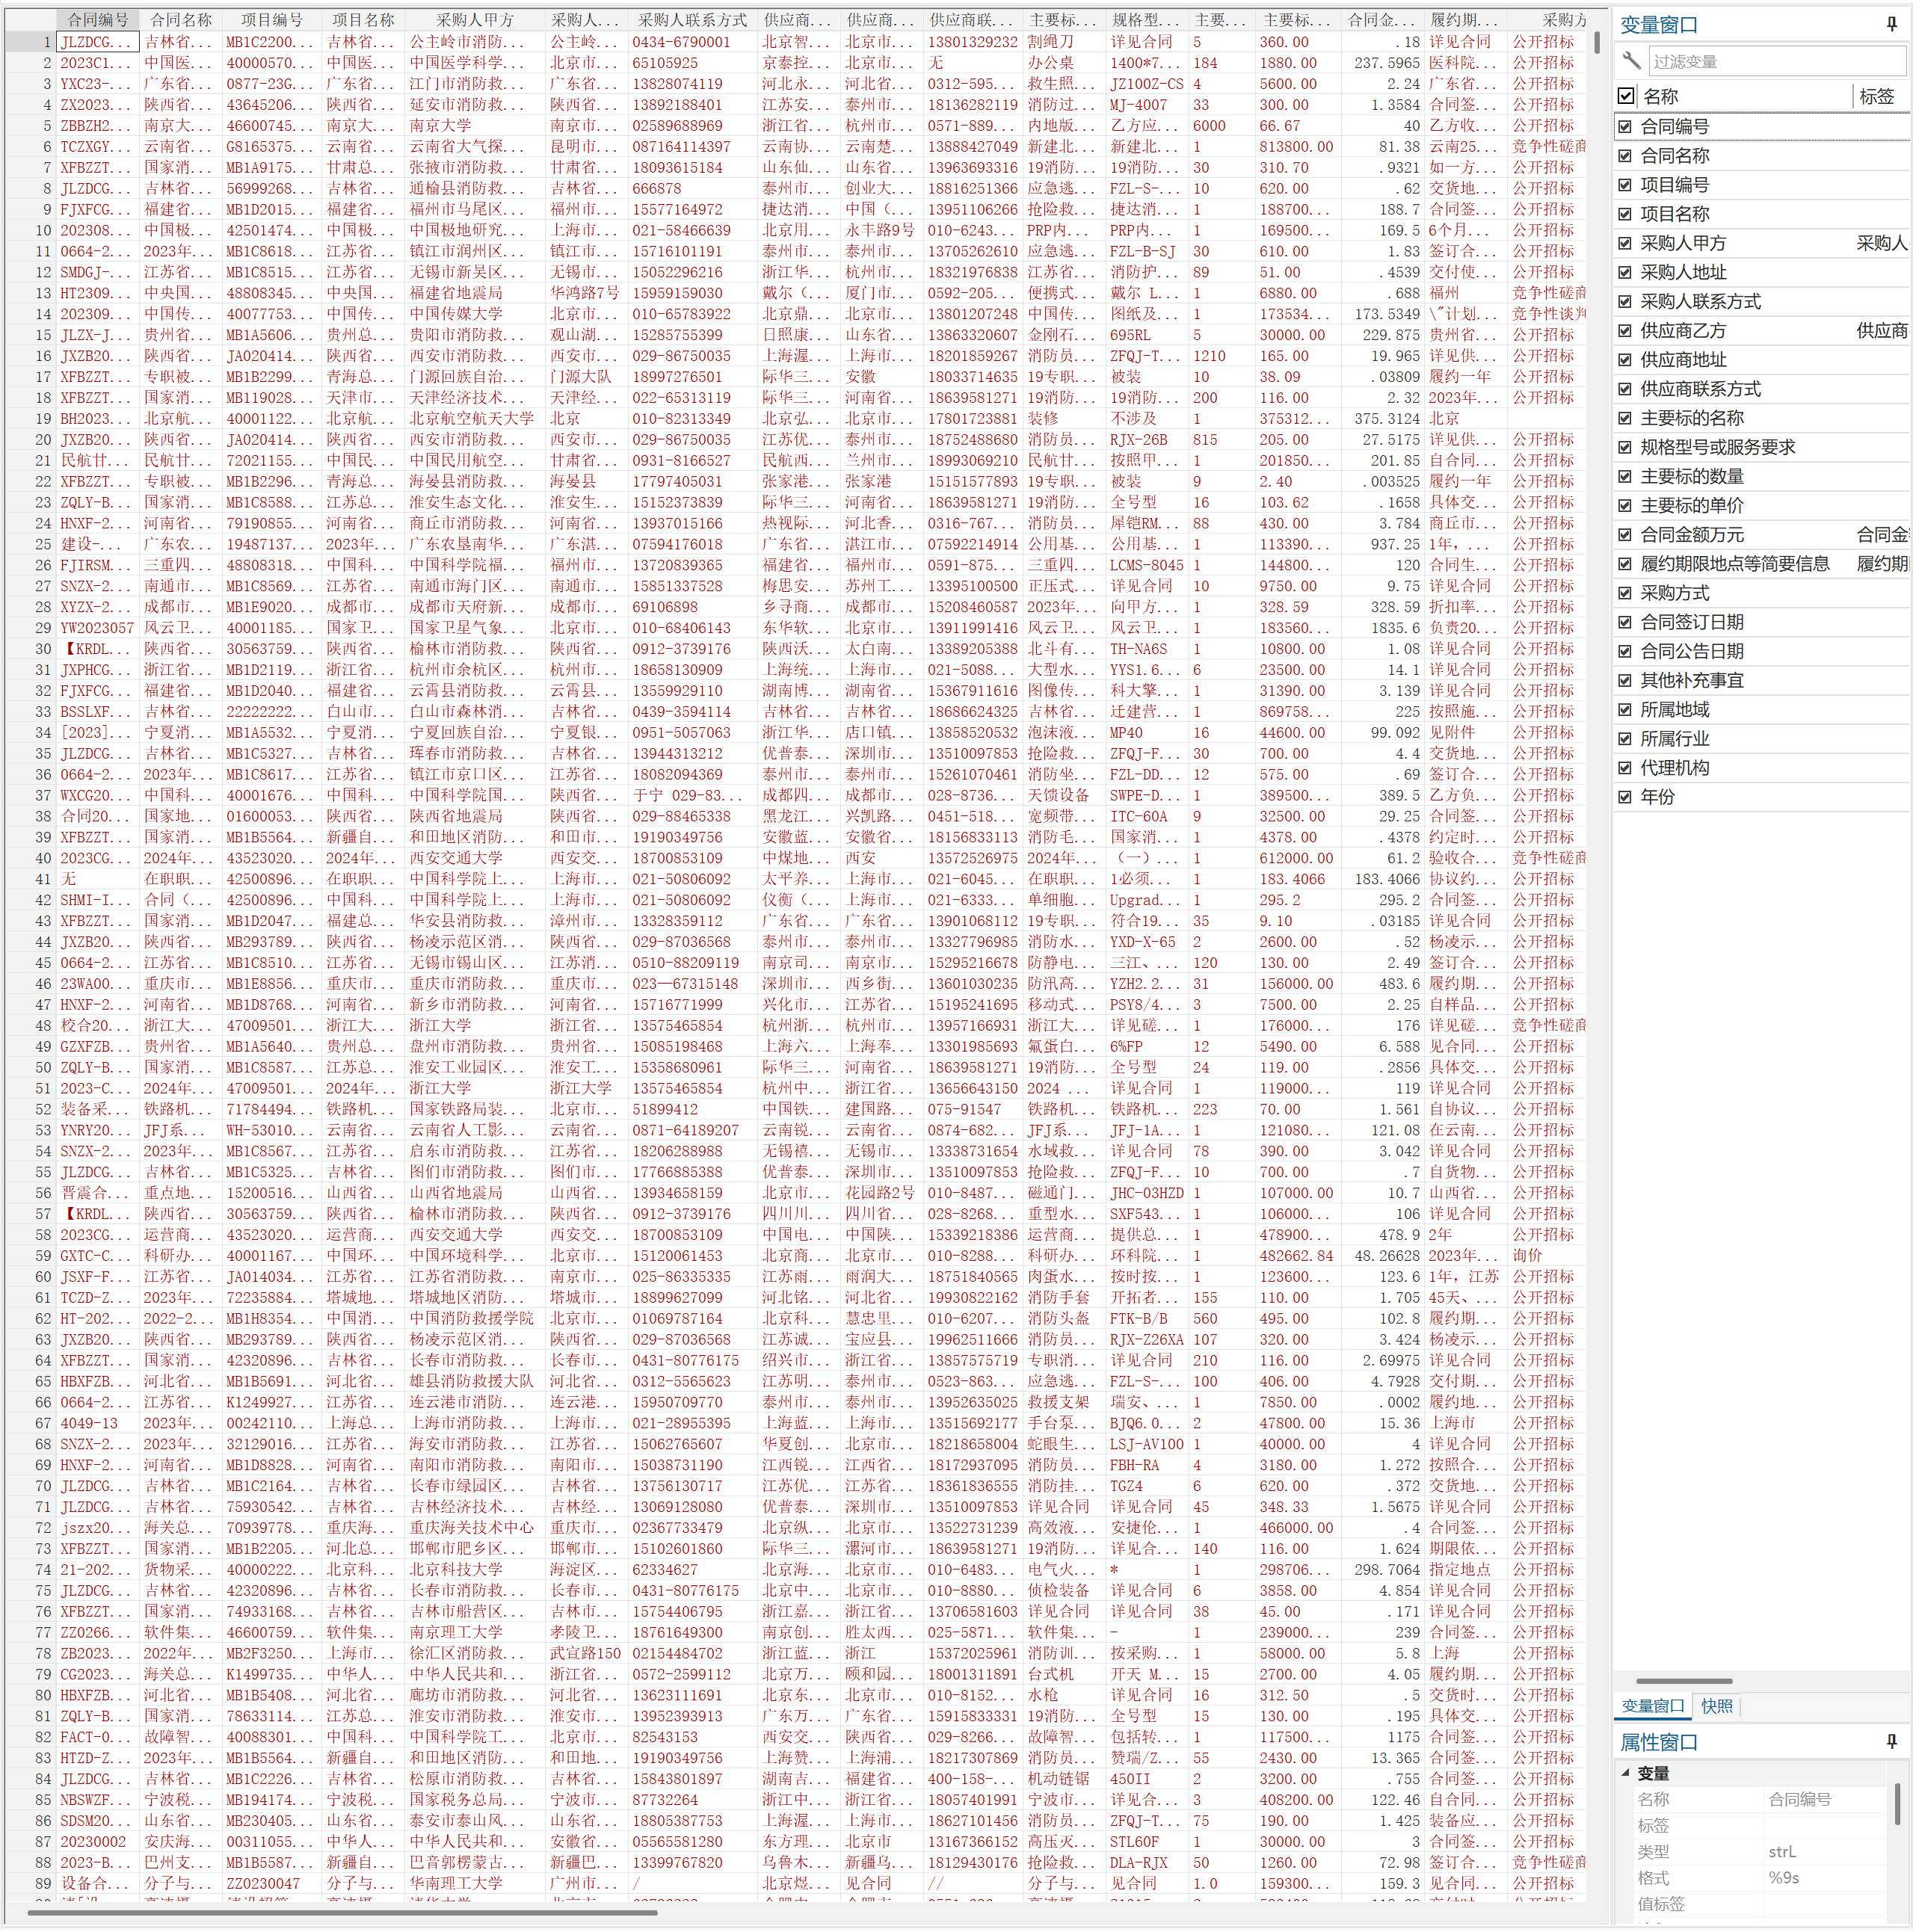Click the 采购人甲方 column header
Viewport: 1913px width, 1932px height.
click(x=474, y=19)
